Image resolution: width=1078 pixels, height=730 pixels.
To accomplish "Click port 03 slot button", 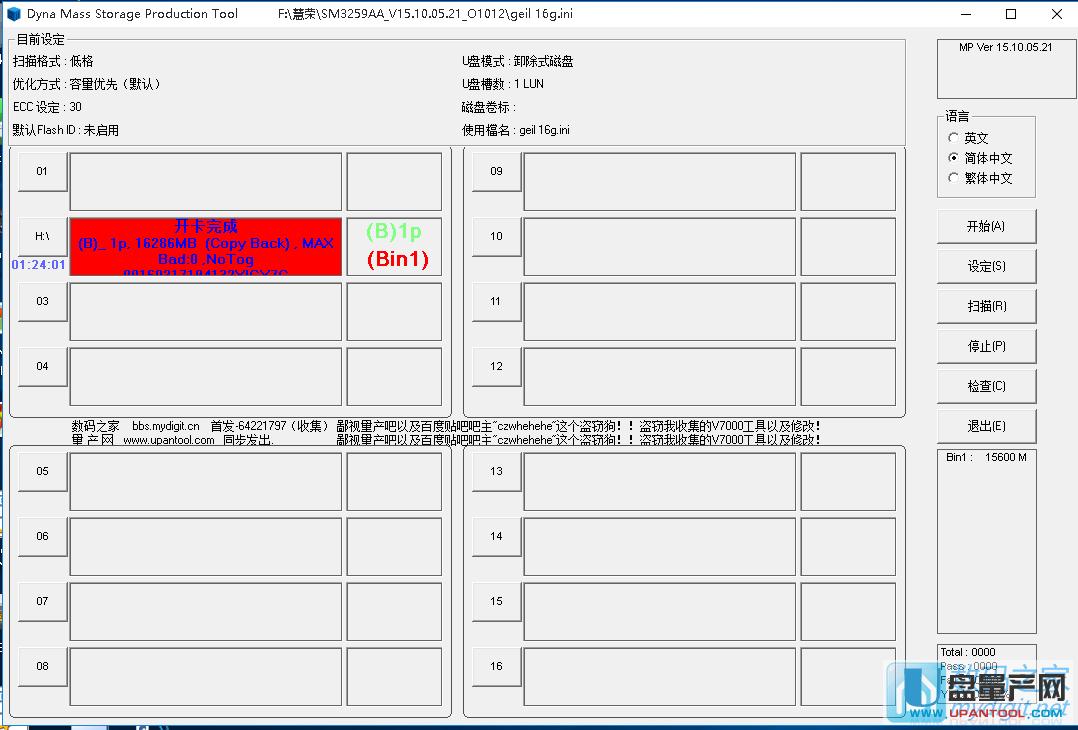I will [42, 301].
